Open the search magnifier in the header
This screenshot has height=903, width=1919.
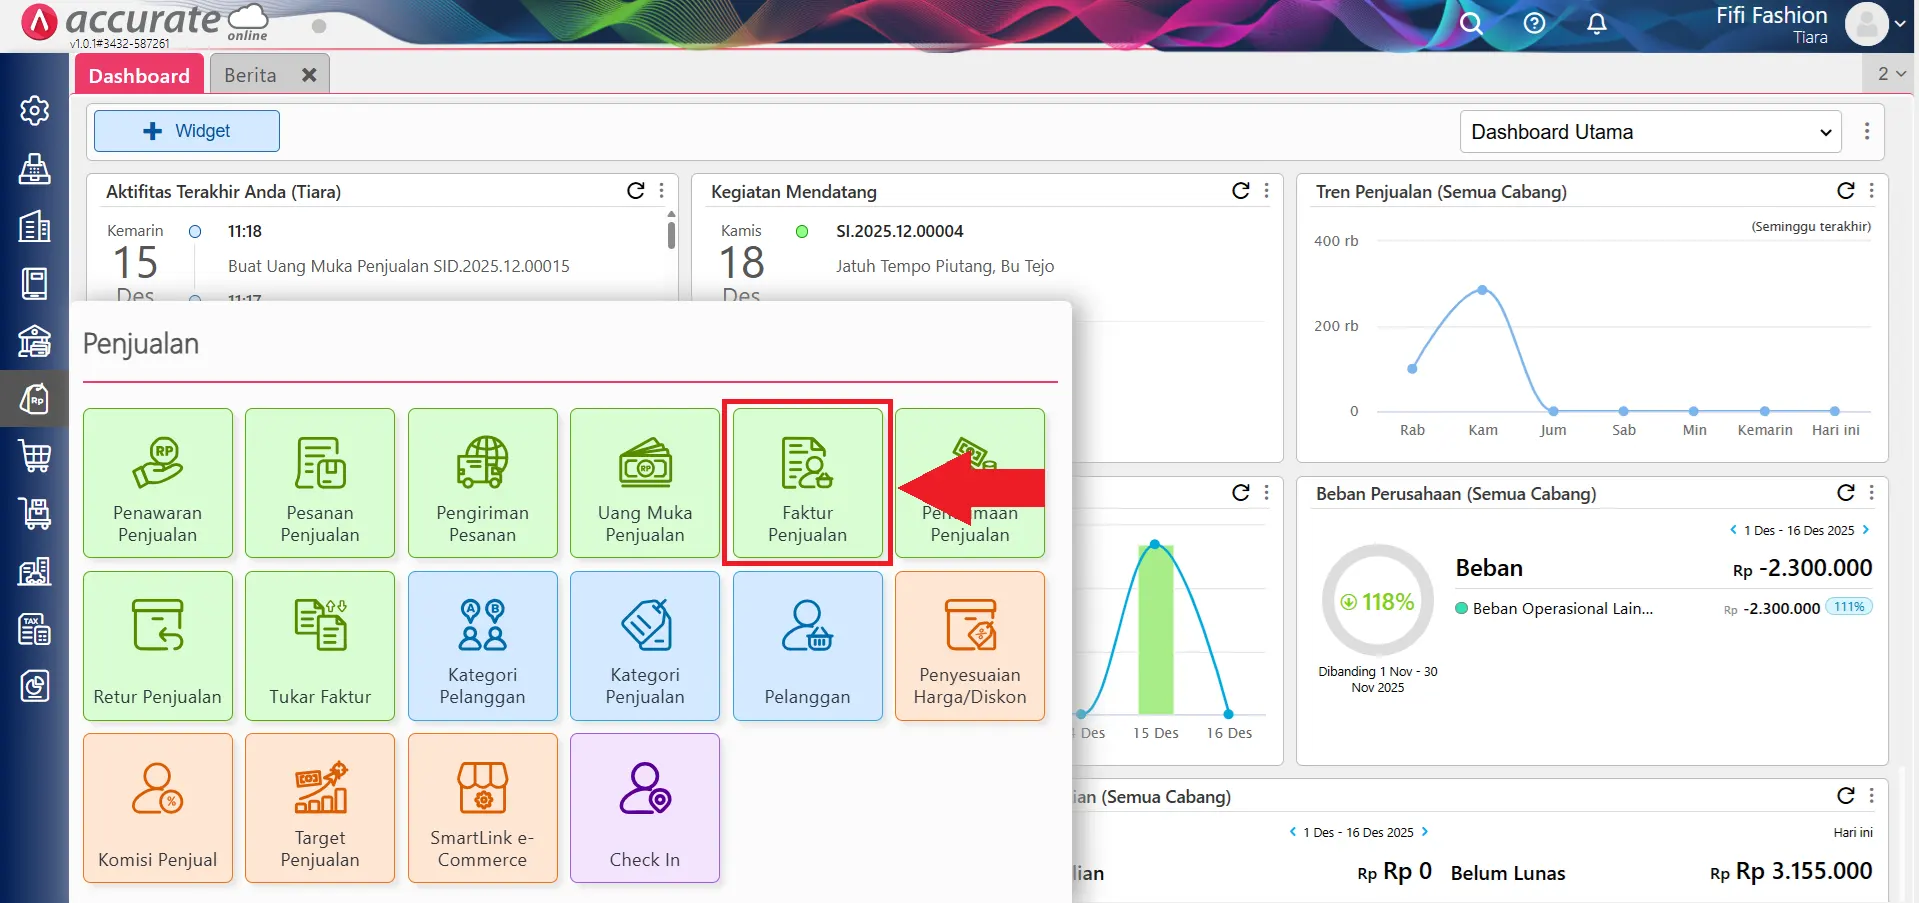1470,24
